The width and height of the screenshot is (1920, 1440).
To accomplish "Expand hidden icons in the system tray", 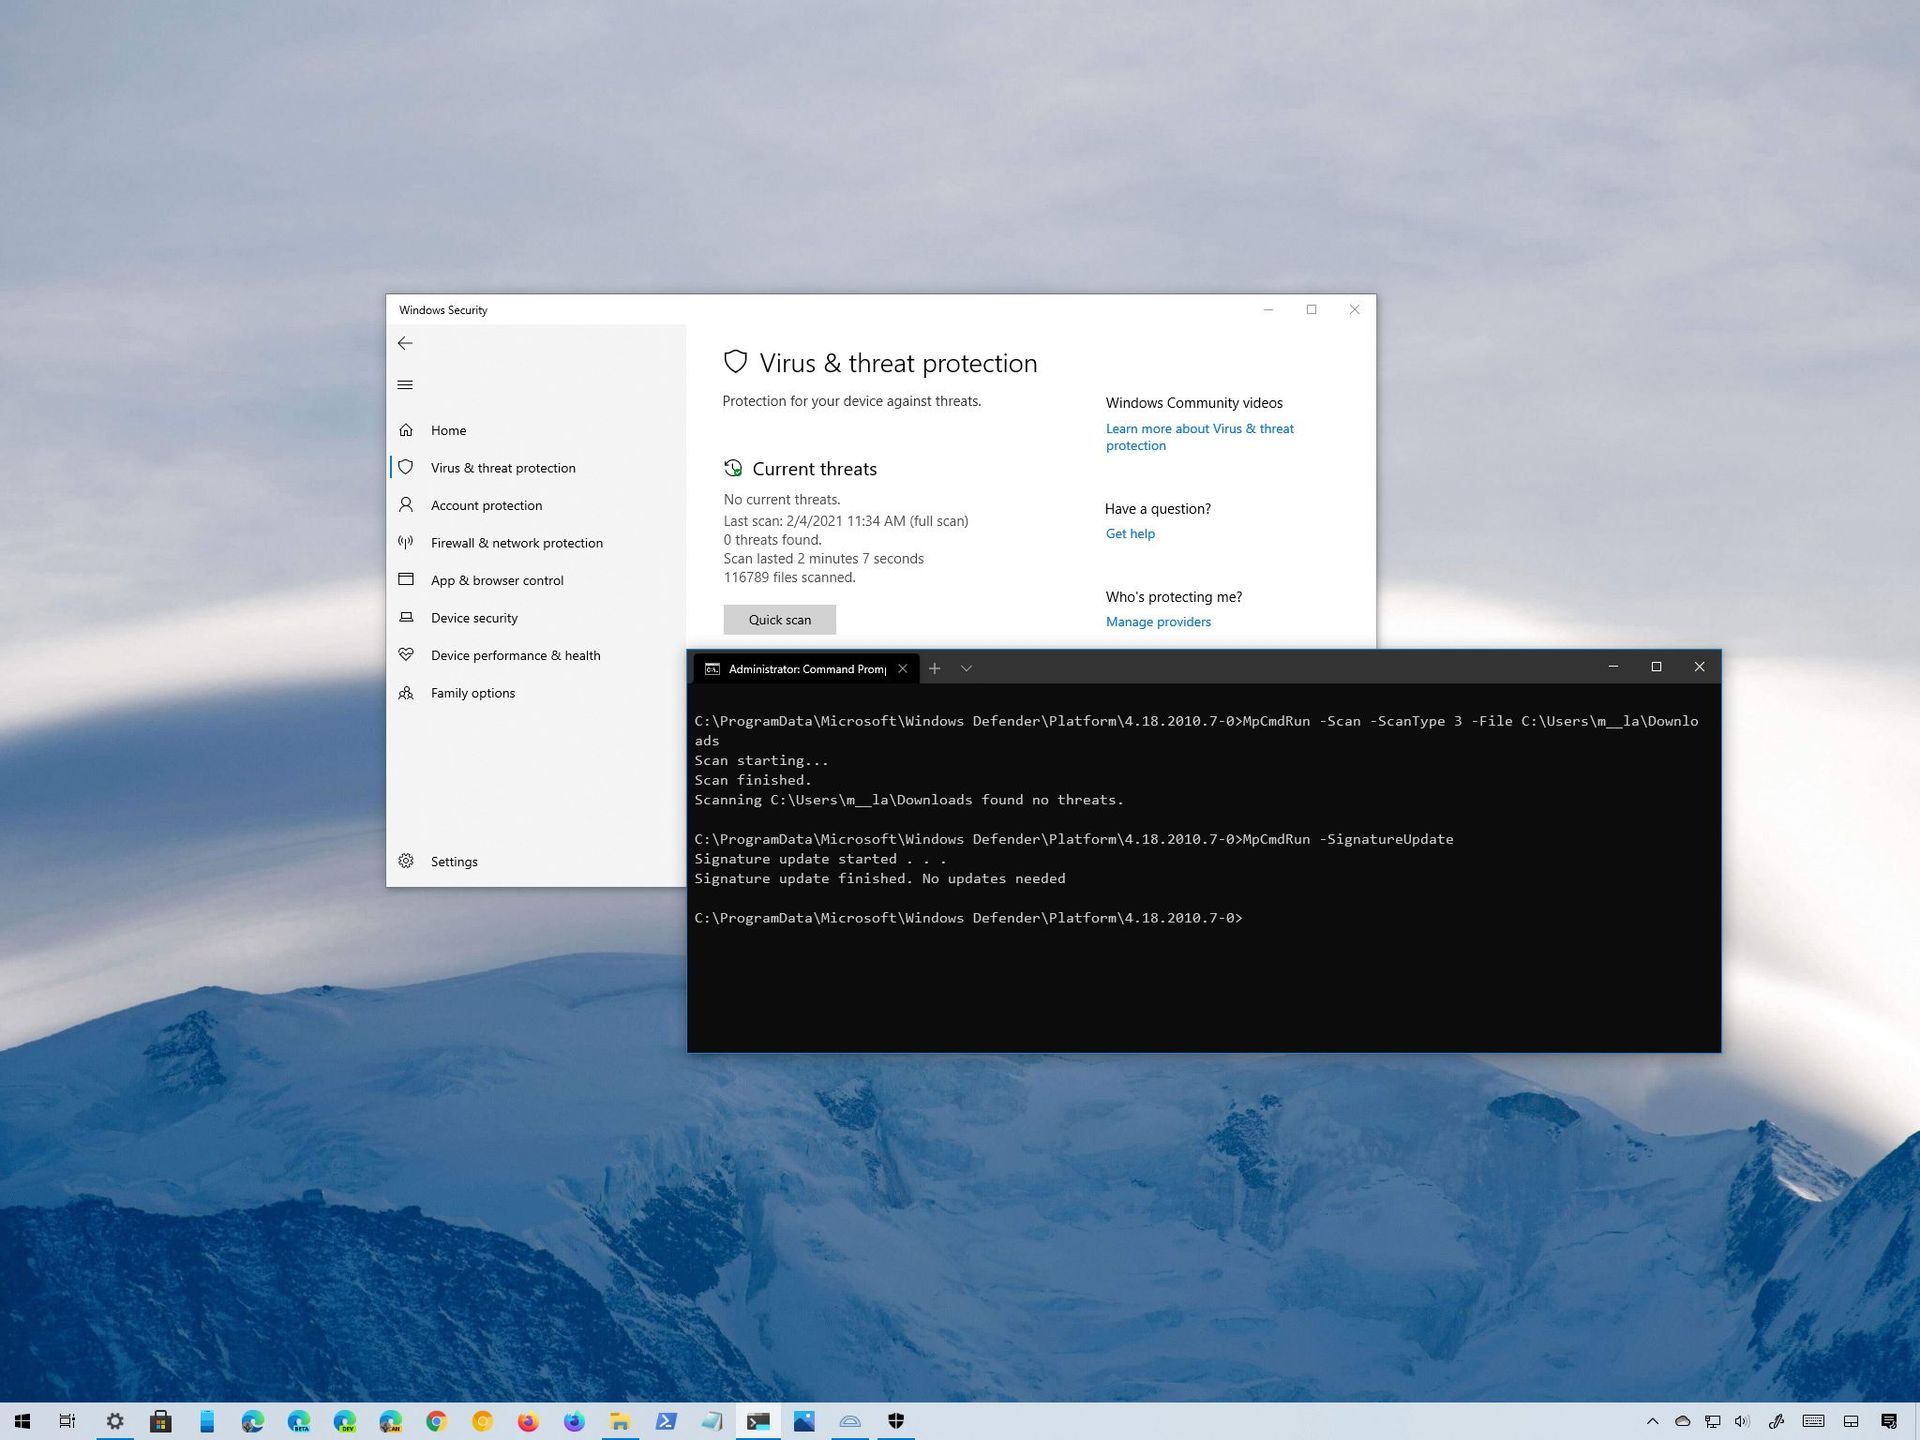I will click(1651, 1421).
